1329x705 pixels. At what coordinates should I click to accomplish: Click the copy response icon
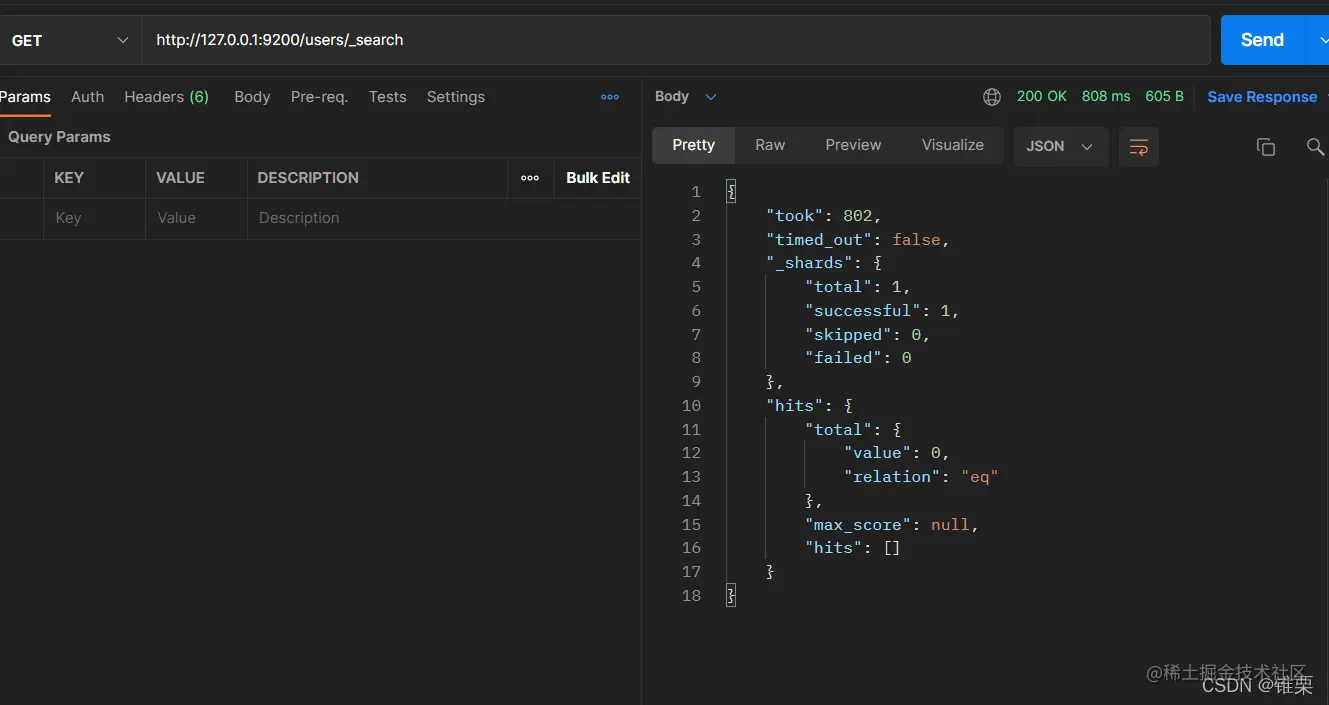1266,147
